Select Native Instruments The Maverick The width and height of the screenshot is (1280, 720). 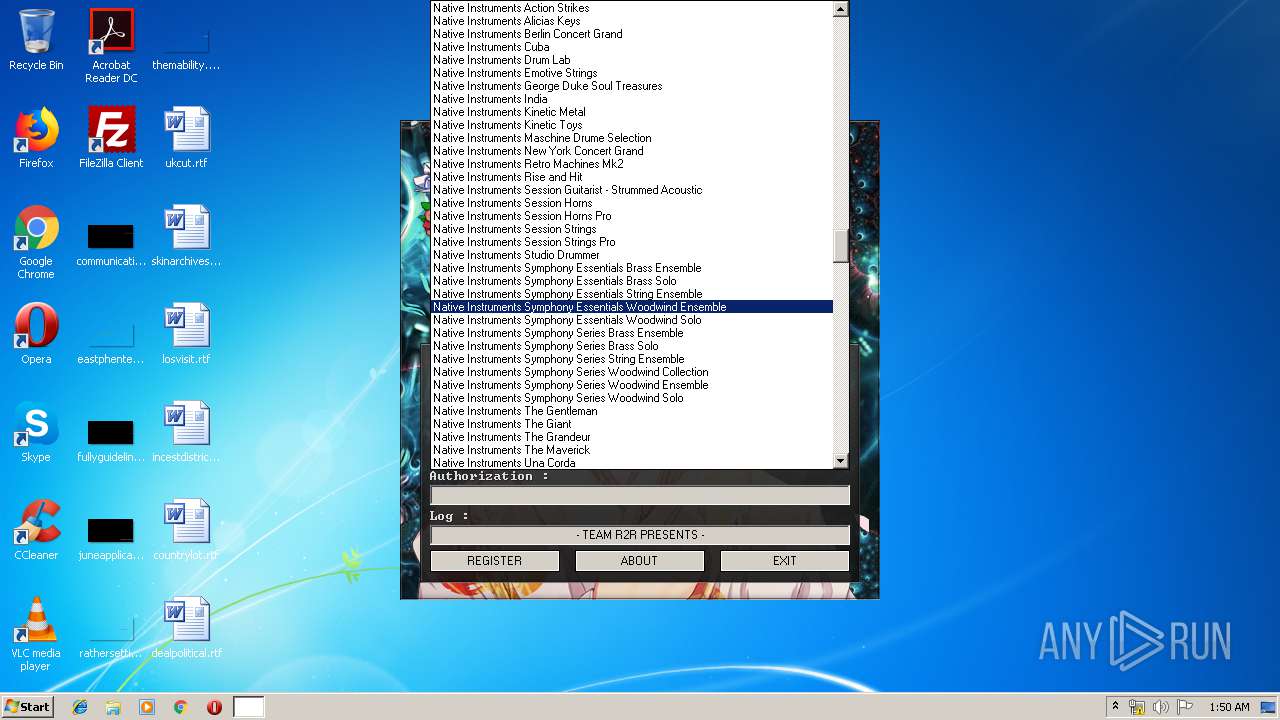(632, 450)
